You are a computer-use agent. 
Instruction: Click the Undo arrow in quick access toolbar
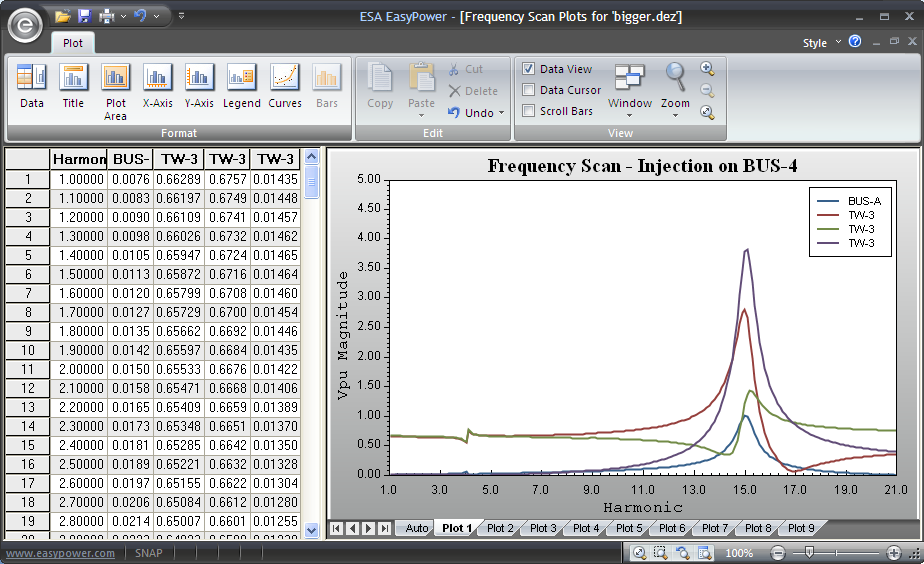140,16
